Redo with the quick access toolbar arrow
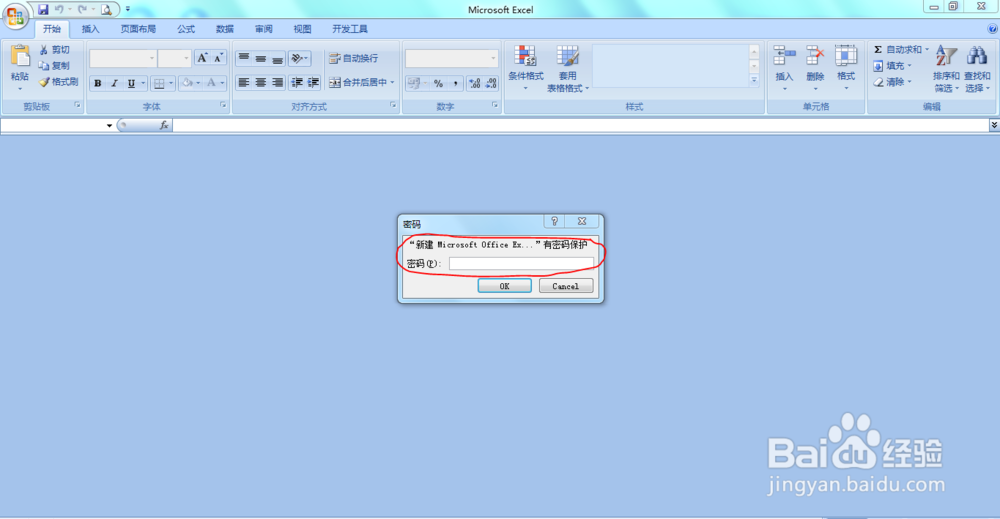 [x=82, y=10]
